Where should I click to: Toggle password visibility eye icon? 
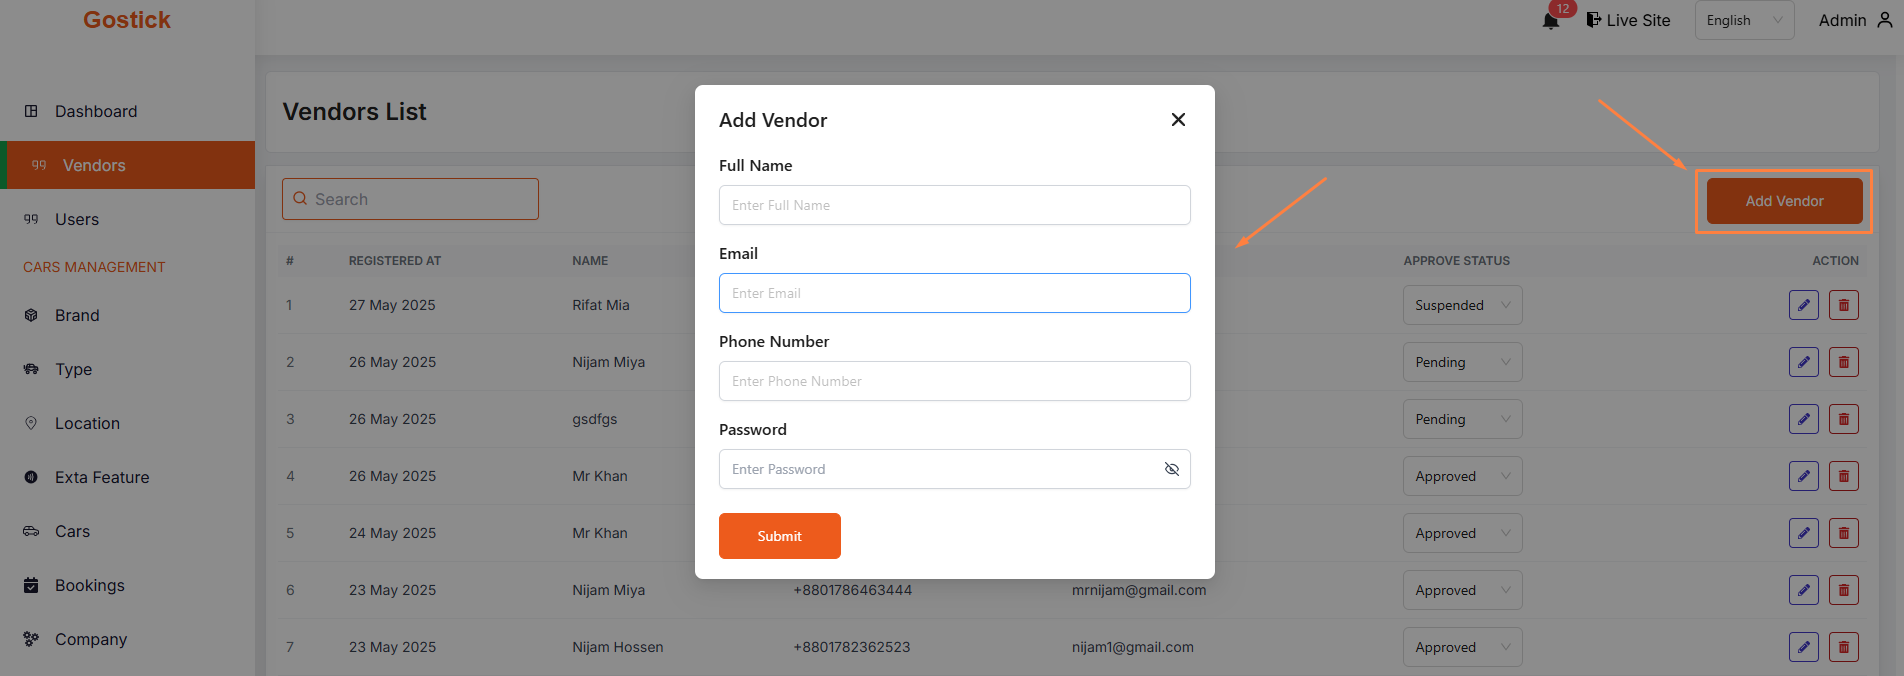point(1172,469)
